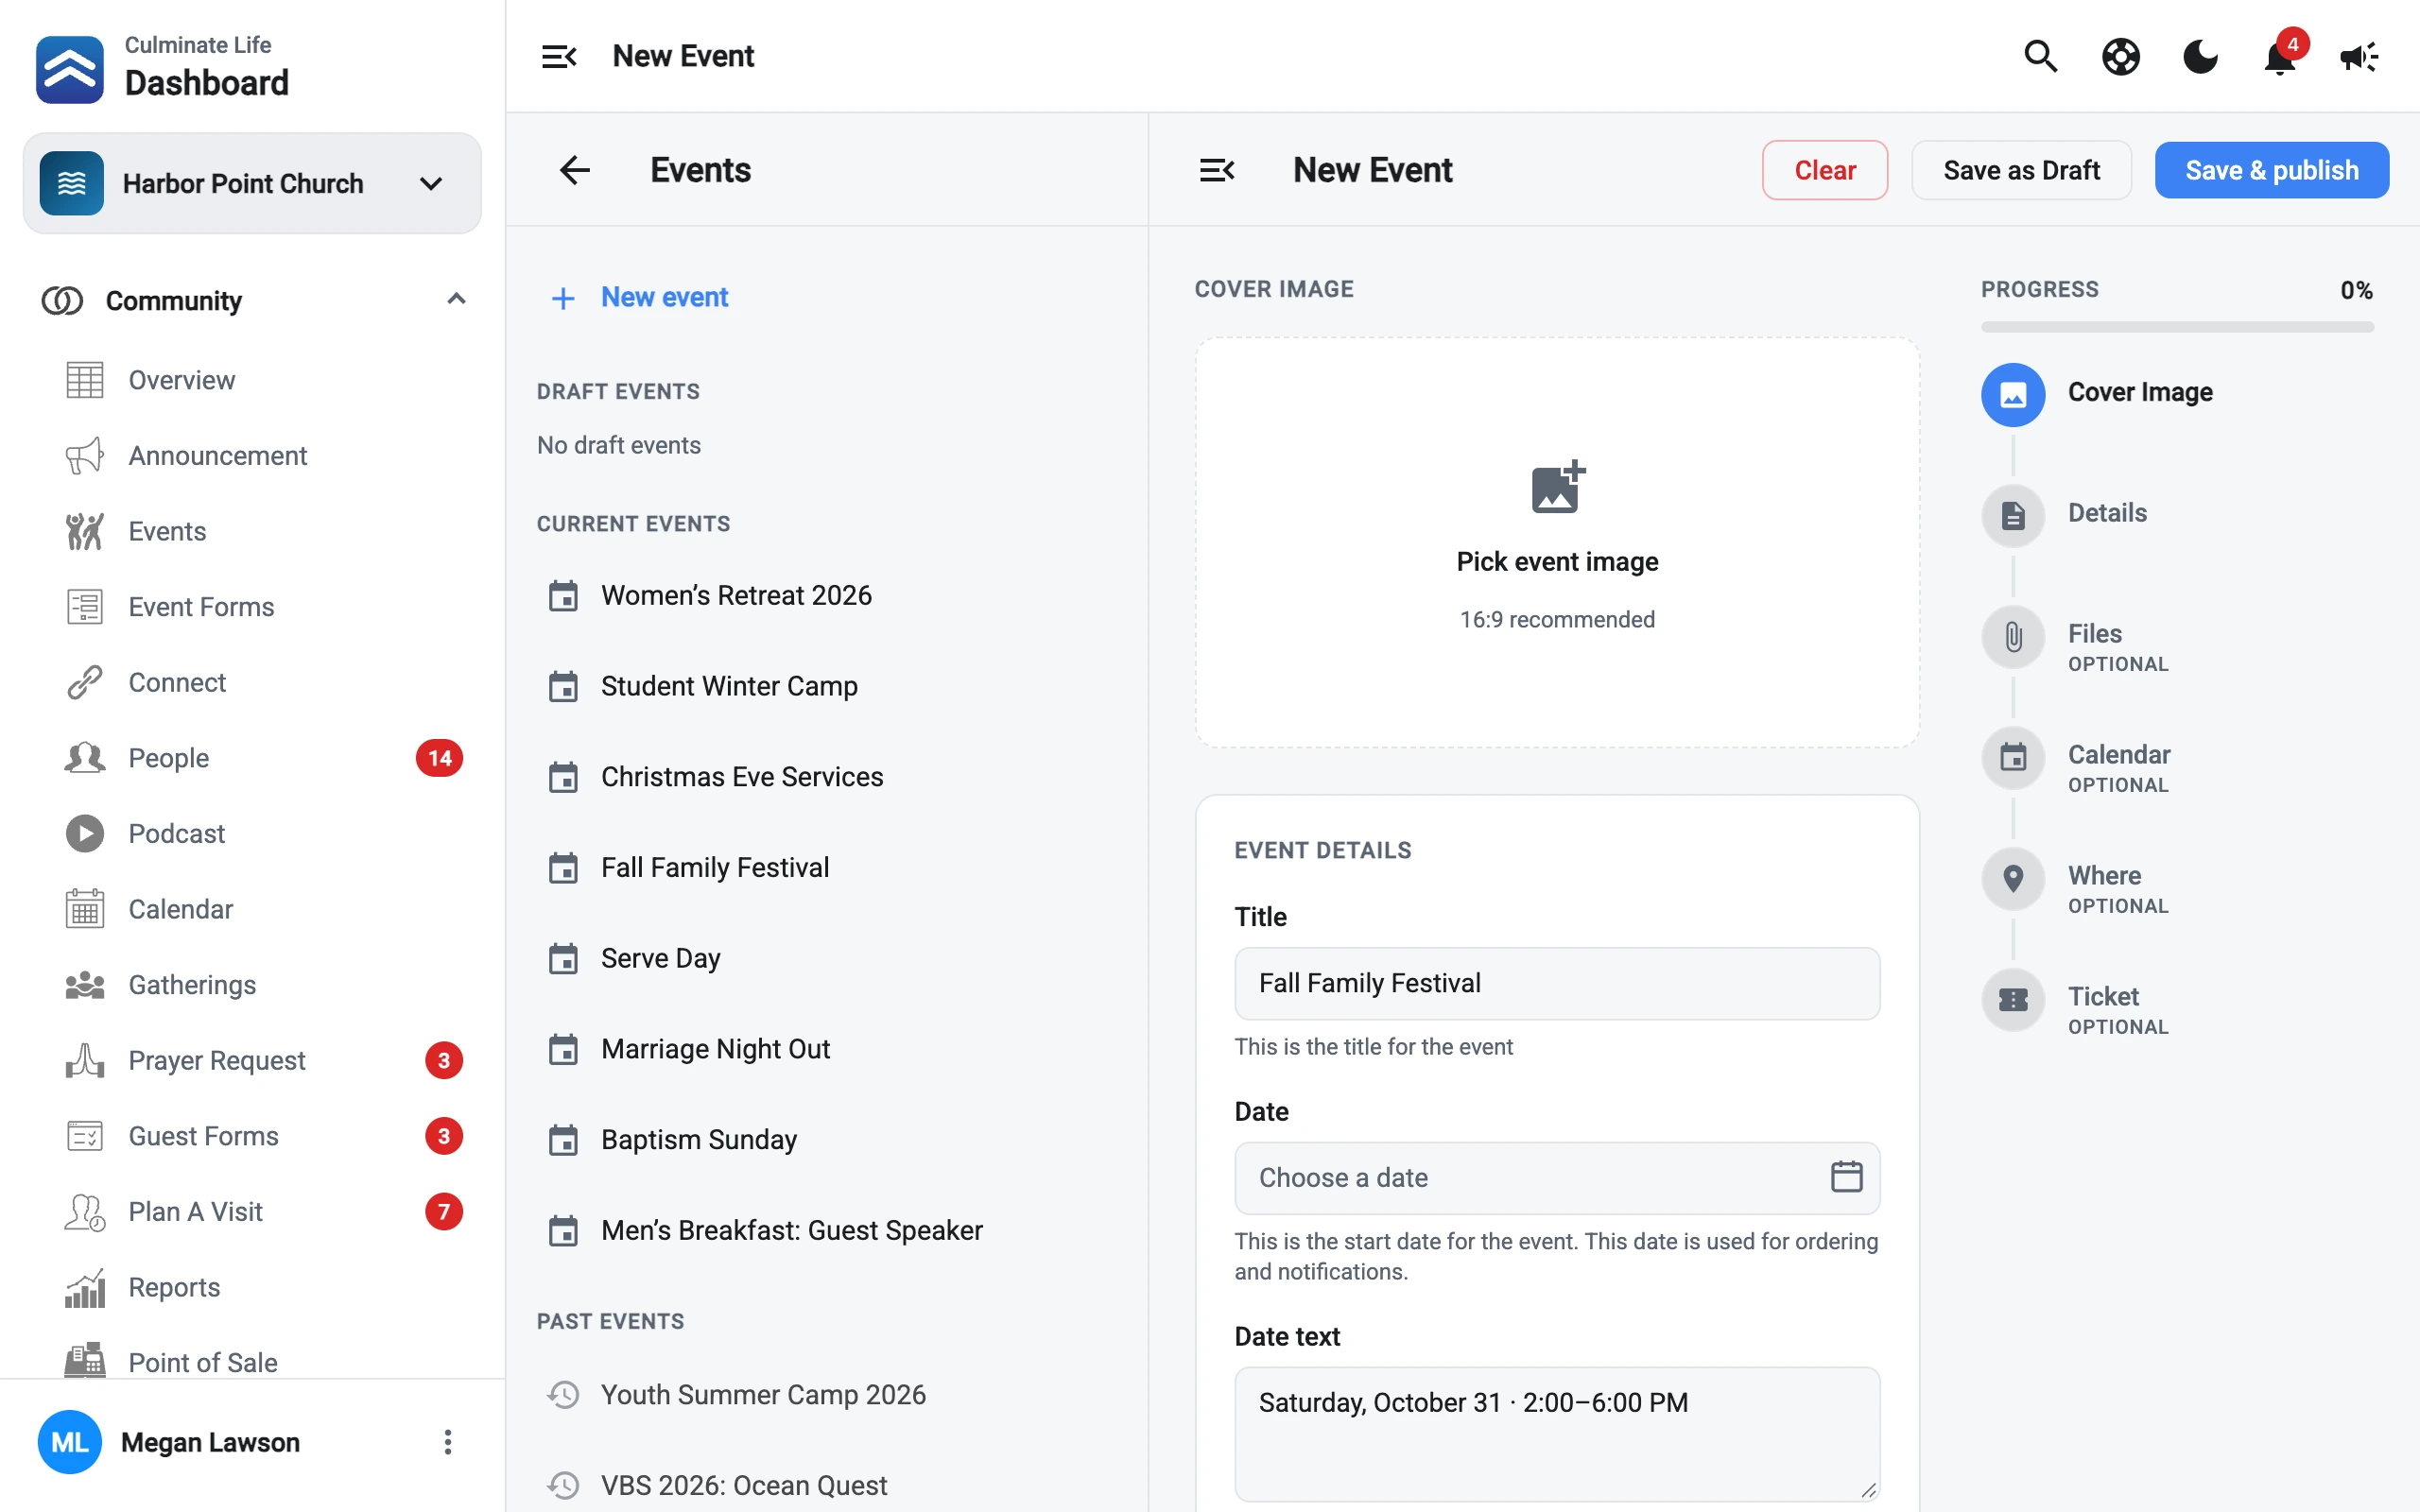Click the Point of Sale register icon
This screenshot has width=2420, height=1512.
(85, 1361)
